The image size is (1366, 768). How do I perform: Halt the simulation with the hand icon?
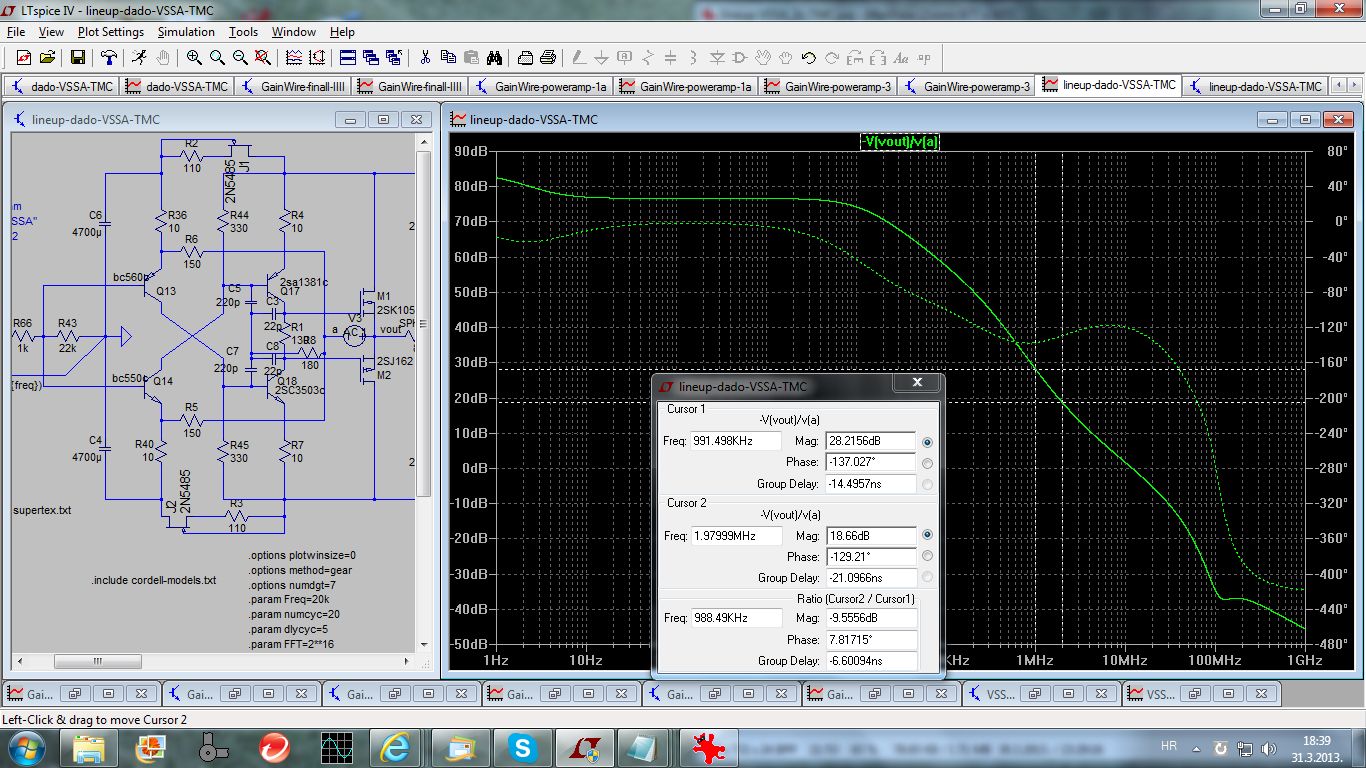pos(163,58)
